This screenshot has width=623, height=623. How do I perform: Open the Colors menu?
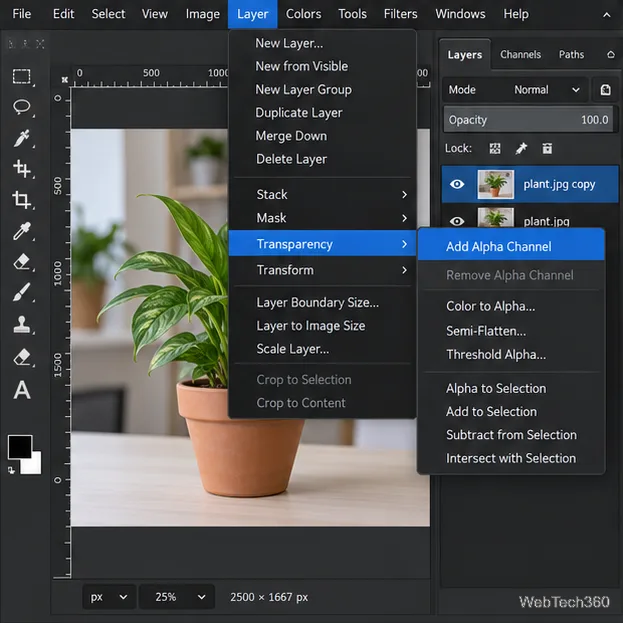coord(304,14)
